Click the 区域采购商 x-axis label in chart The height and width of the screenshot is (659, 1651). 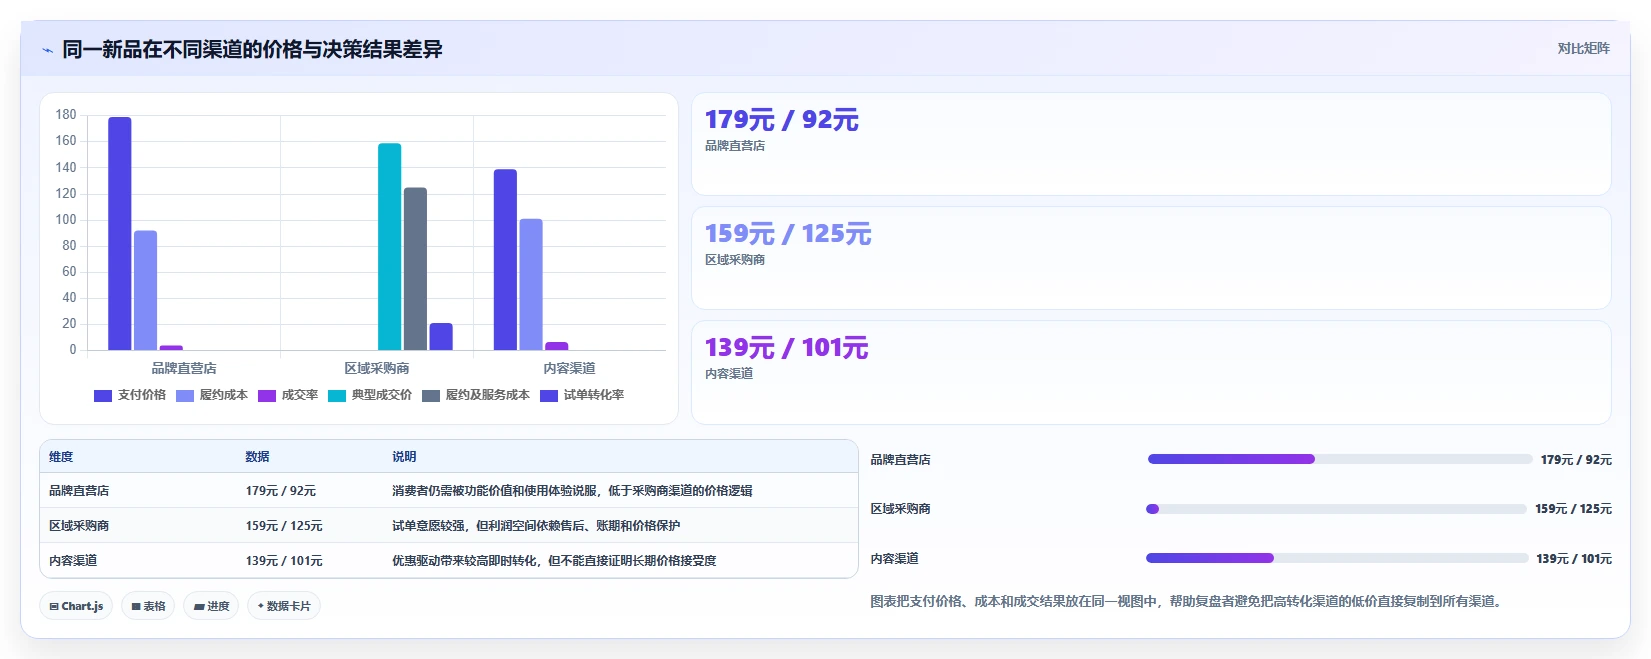point(377,368)
